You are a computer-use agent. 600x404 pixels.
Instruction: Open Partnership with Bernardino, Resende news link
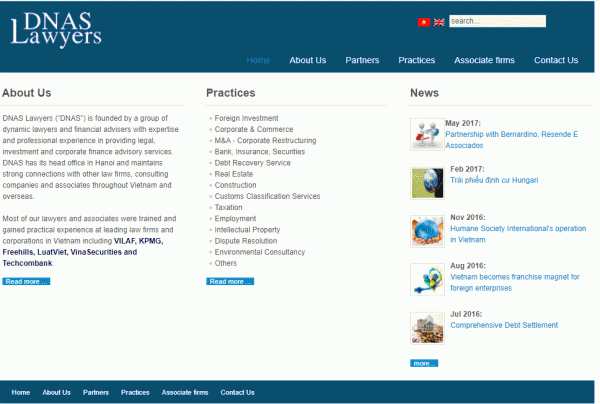pos(512,140)
